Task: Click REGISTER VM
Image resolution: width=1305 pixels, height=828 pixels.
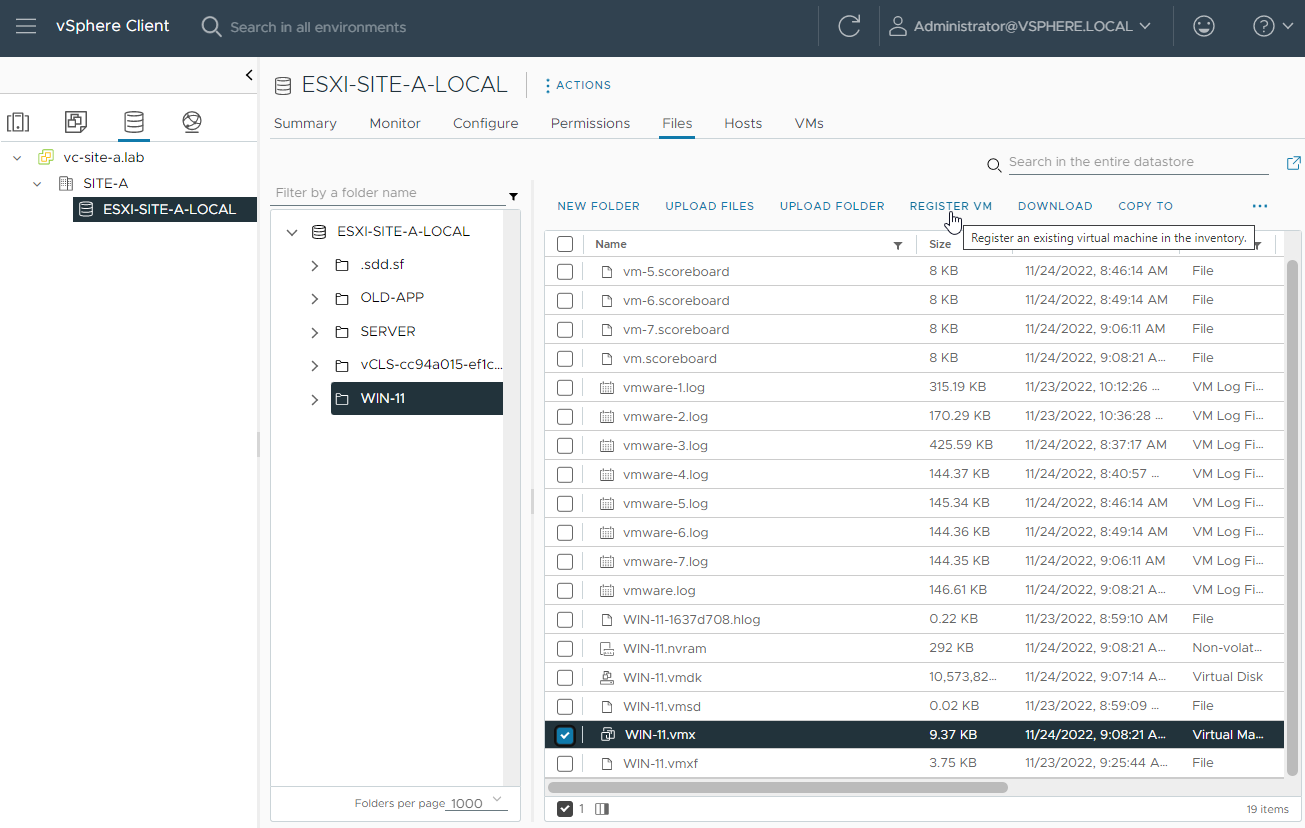Action: point(951,206)
